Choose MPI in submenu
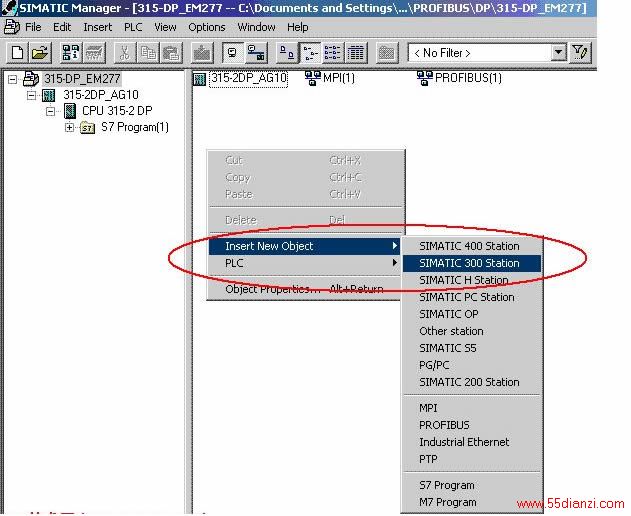631x516 pixels. click(472, 408)
